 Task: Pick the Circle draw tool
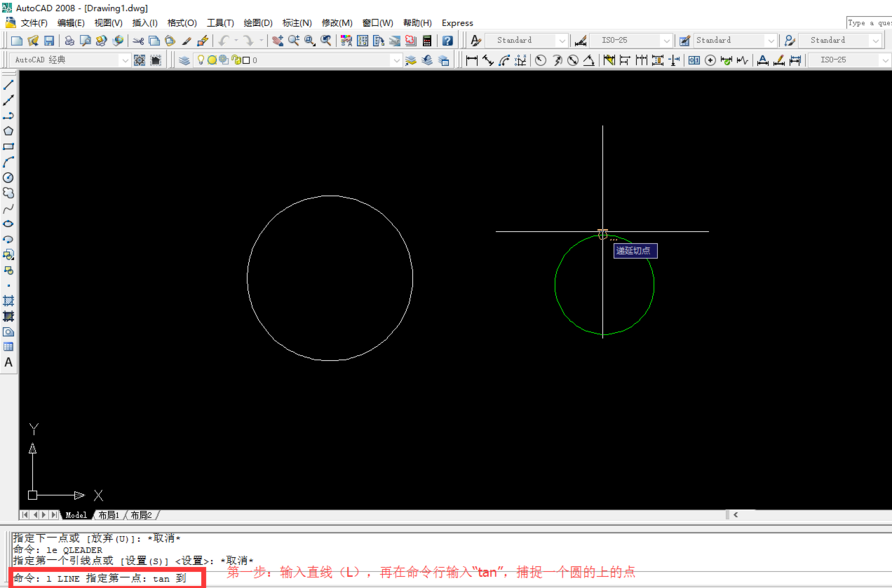click(x=8, y=178)
